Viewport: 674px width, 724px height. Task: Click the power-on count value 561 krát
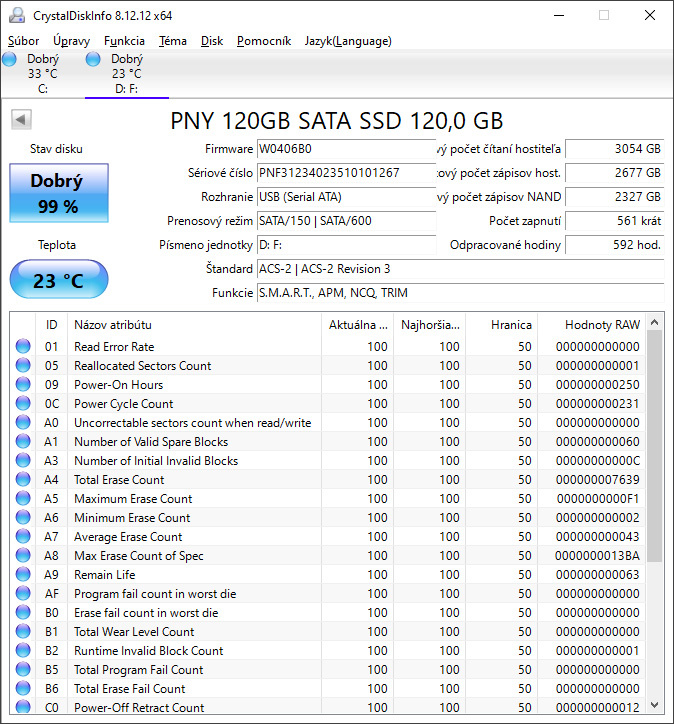614,221
